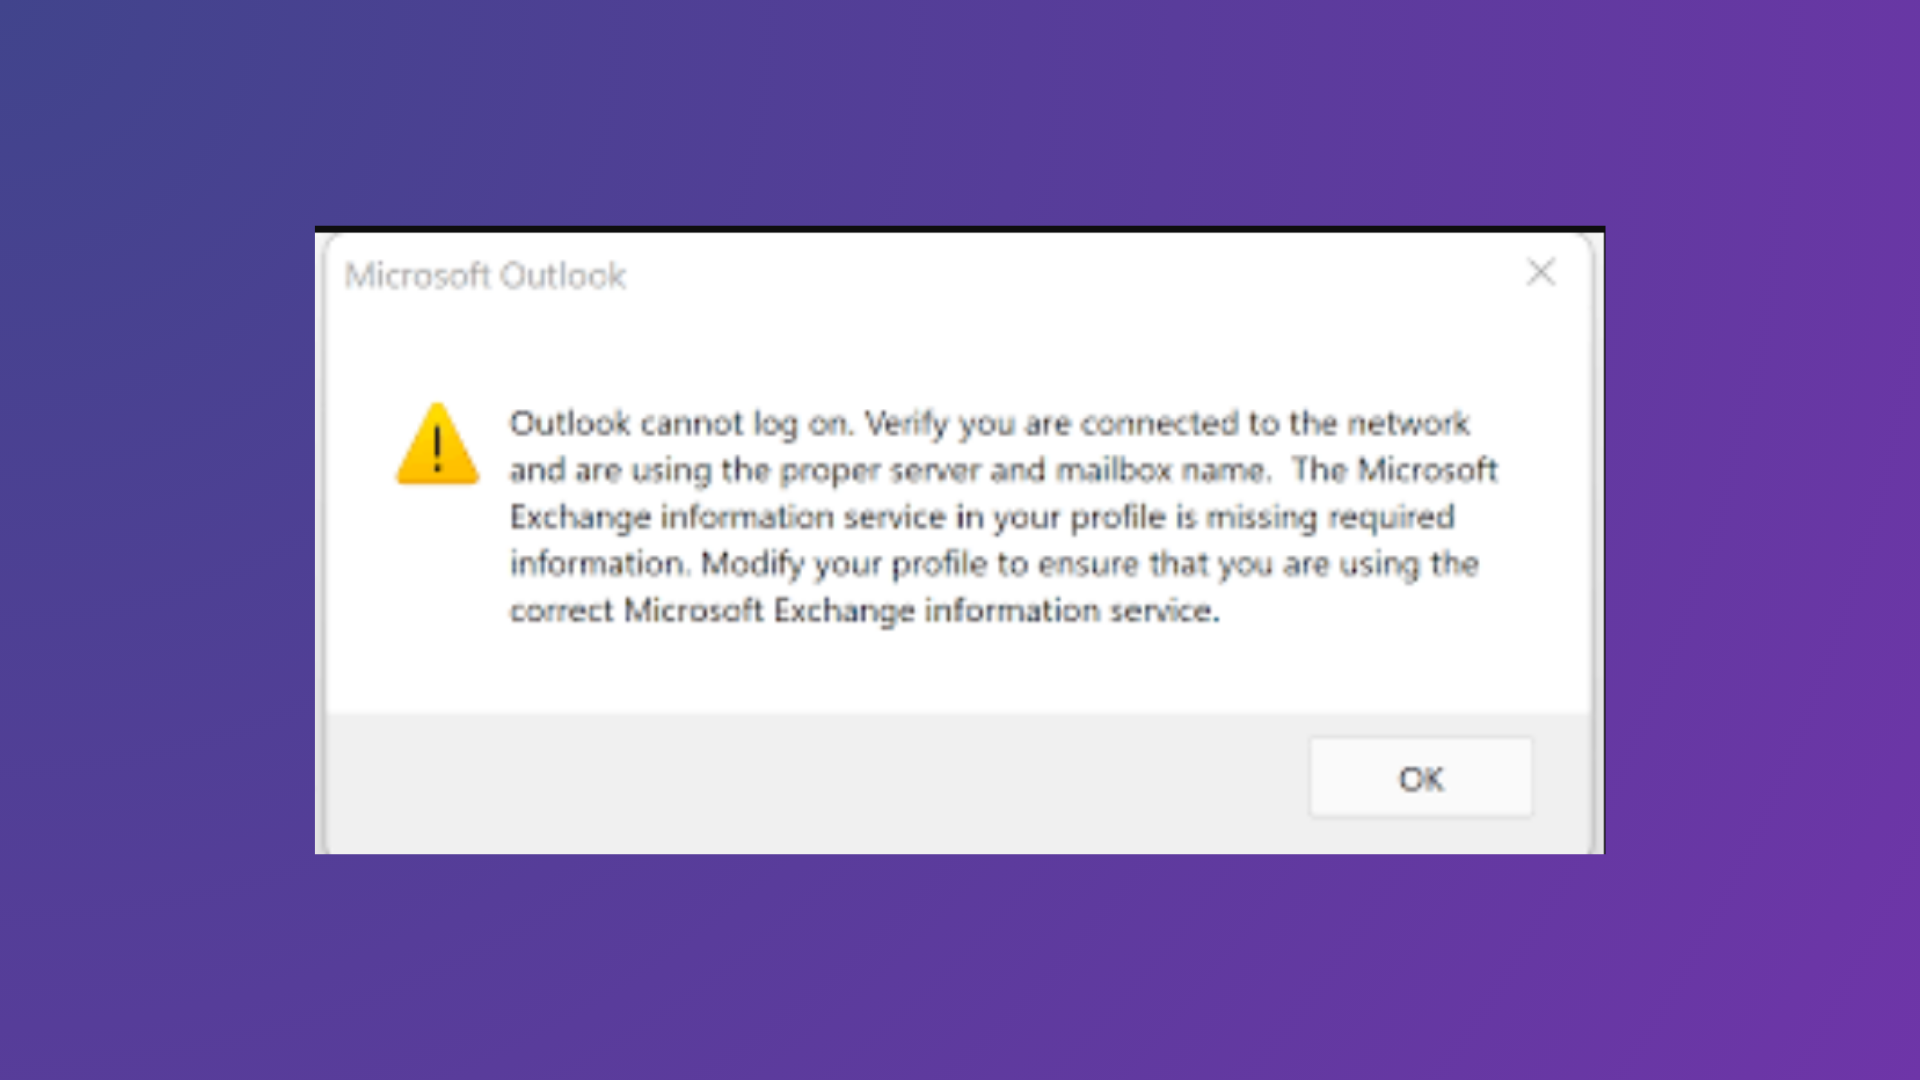Acknowledge the message with the OK button
The image size is (1920, 1080).
pos(1420,778)
